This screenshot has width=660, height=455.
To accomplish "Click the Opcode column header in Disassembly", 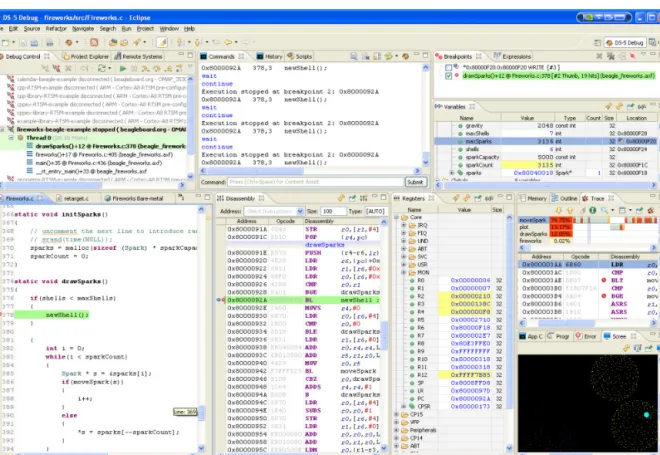I will click(285, 221).
